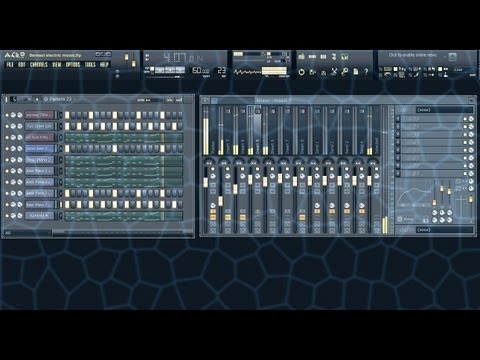
Task: Click the key-shaped icon in shortcut panel
Action: coord(345,72)
